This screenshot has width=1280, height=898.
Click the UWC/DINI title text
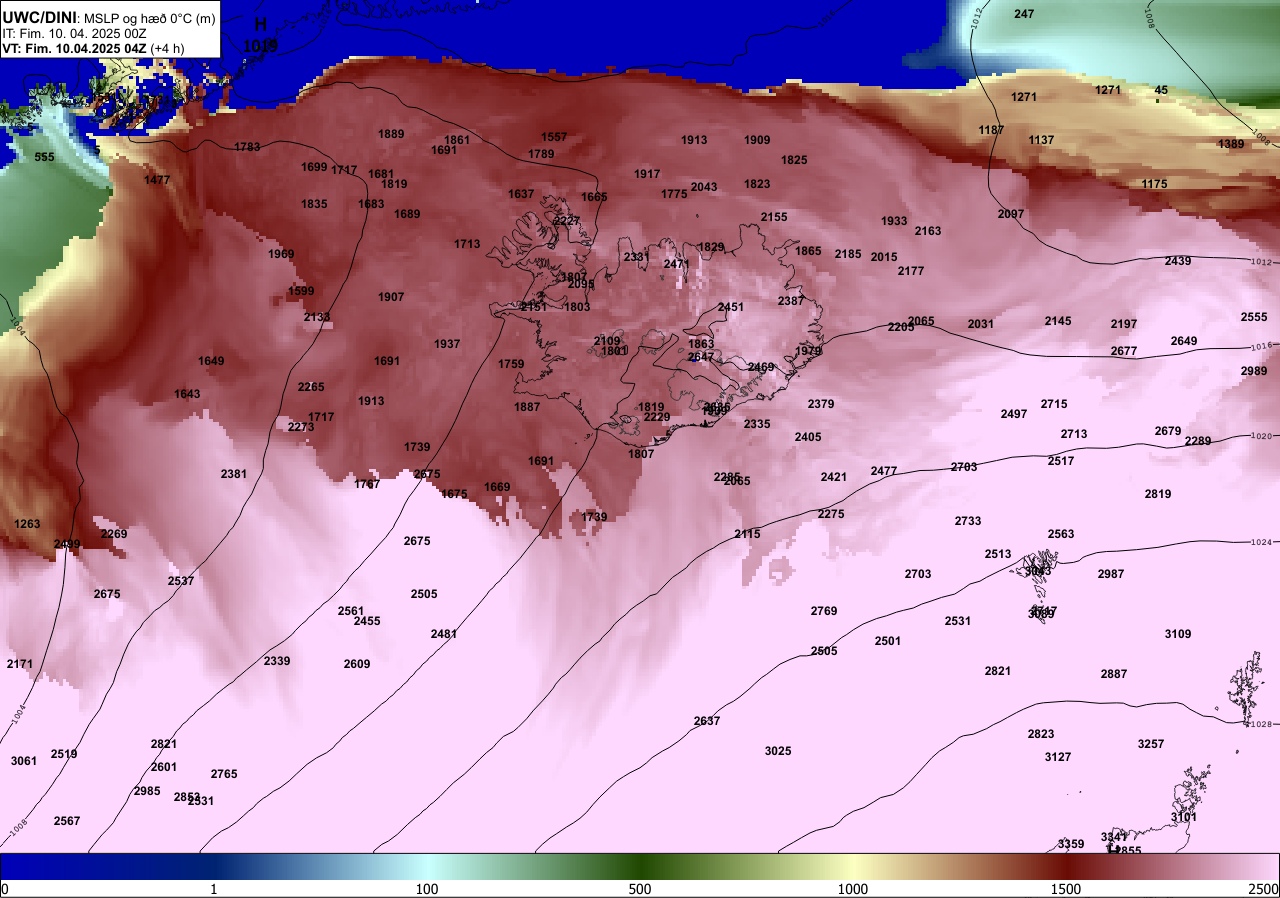pyautogui.click(x=40, y=16)
